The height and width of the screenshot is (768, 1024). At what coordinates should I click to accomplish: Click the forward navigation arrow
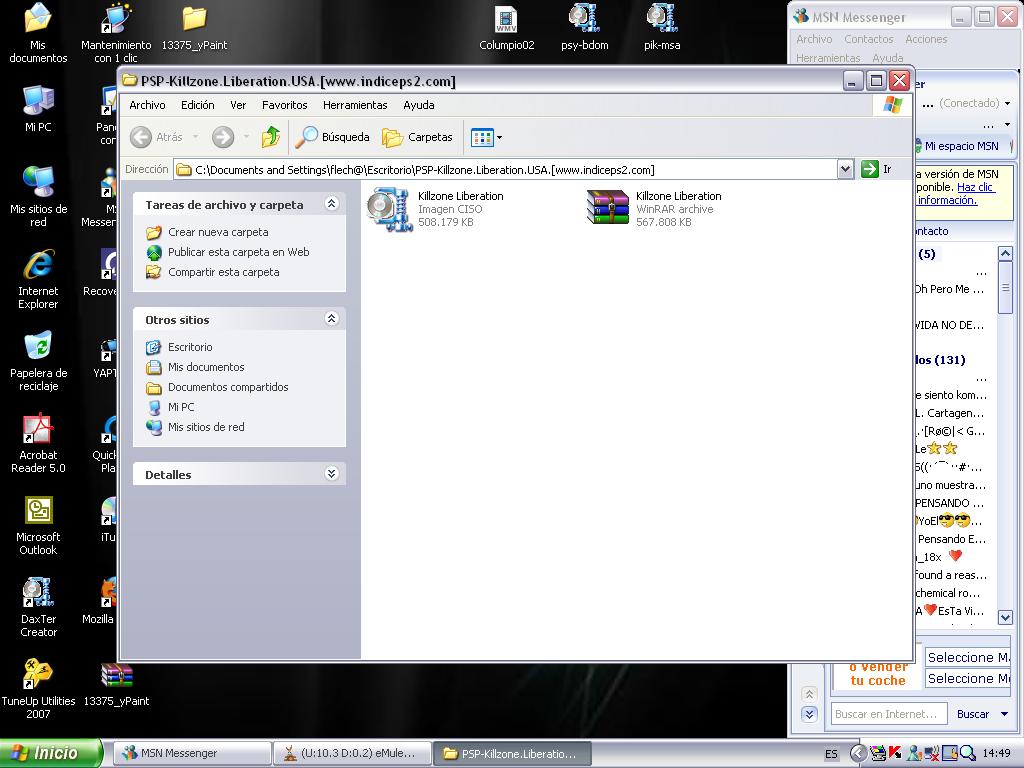click(x=223, y=137)
